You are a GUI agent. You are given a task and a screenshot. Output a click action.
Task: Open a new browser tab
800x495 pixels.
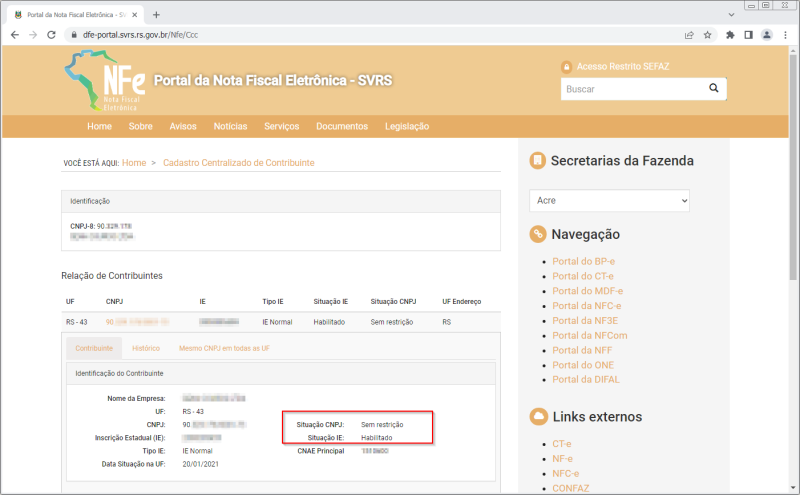point(156,15)
